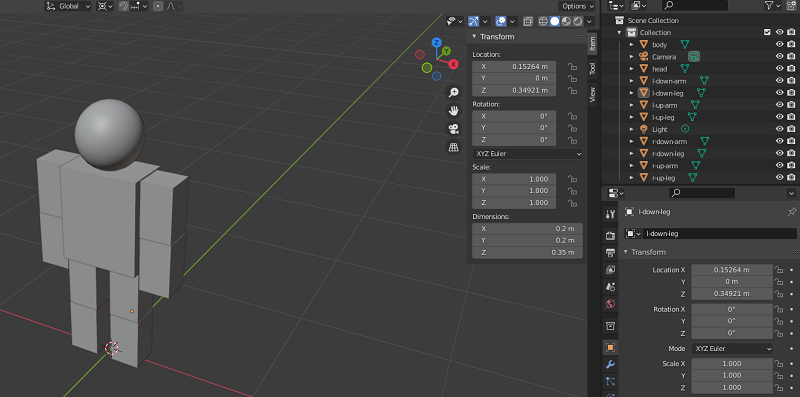Open Object properties tab
The width and height of the screenshot is (800, 397).
click(610, 348)
